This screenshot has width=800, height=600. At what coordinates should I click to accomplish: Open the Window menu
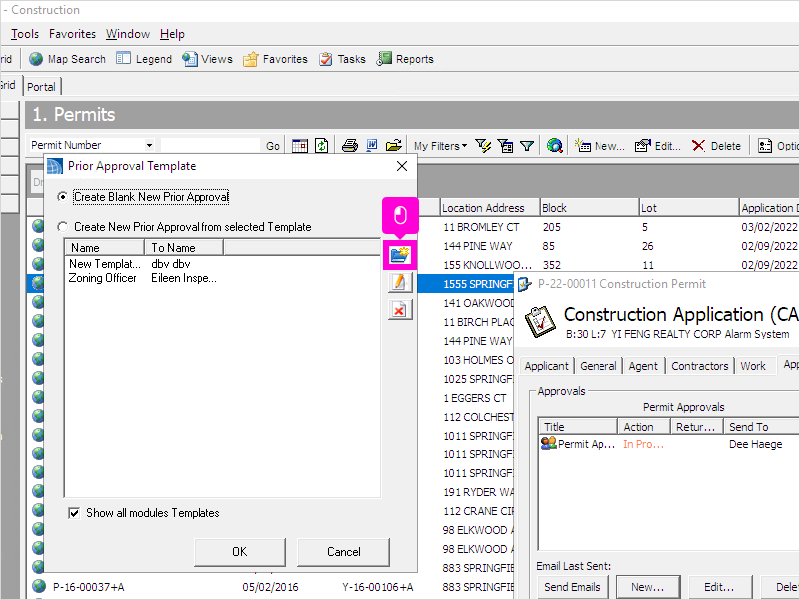(128, 34)
